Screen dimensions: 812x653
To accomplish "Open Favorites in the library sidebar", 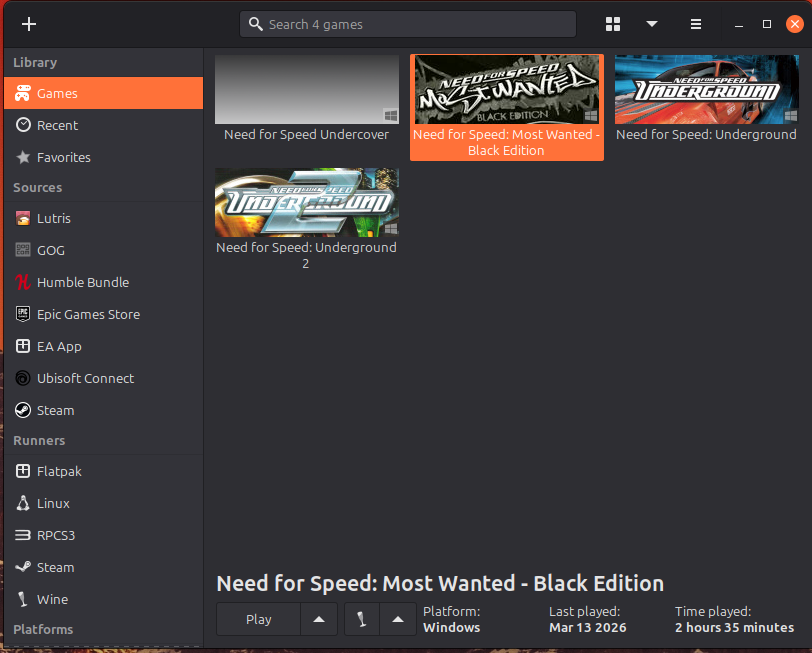I will 63,157.
